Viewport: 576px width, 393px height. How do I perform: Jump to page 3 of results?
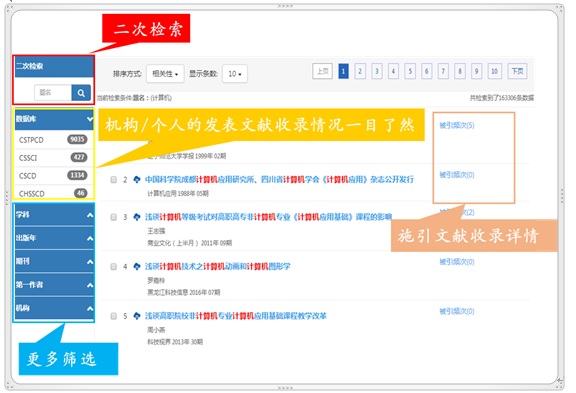377,71
